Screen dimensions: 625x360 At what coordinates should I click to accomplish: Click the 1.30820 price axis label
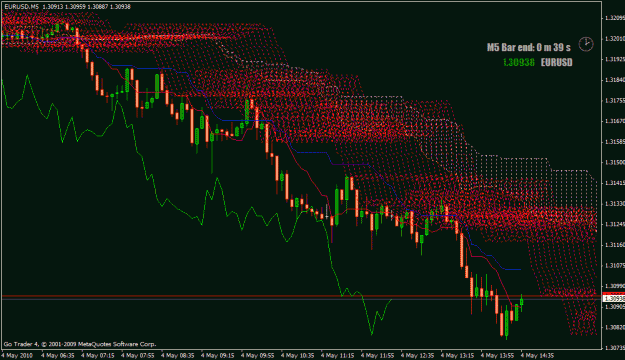point(615,327)
